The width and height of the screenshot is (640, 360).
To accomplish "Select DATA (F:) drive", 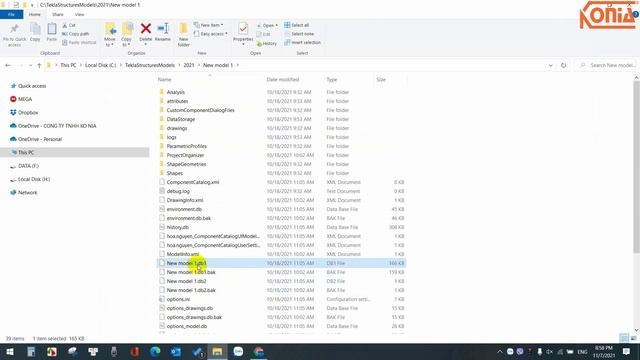I will (x=28, y=166).
